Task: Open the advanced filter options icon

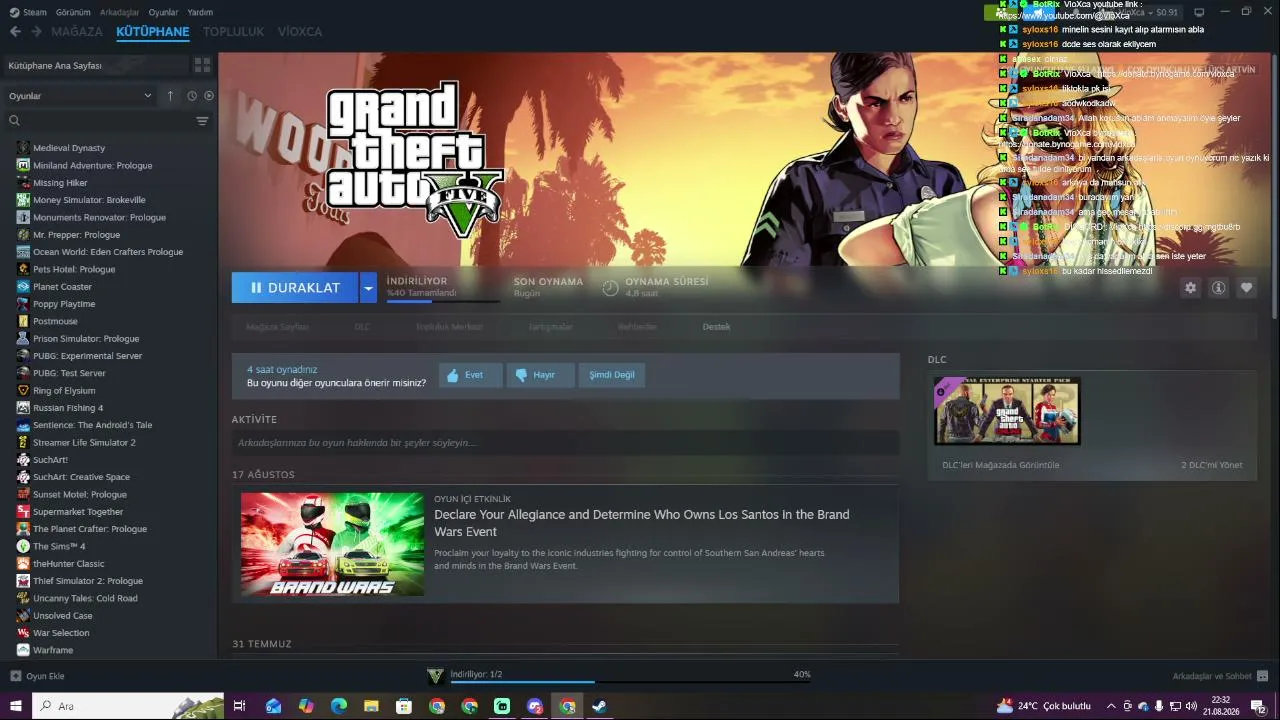Action: click(202, 121)
